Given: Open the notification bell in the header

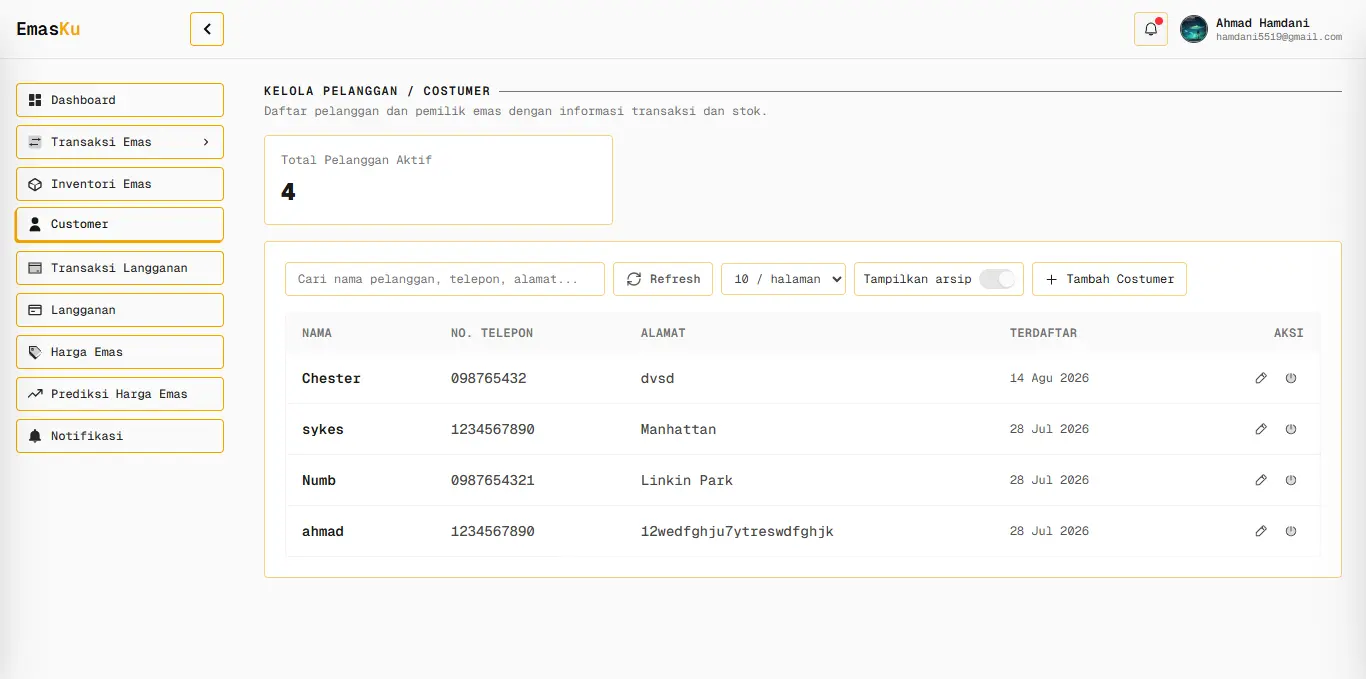Looking at the screenshot, I should 1151,29.
